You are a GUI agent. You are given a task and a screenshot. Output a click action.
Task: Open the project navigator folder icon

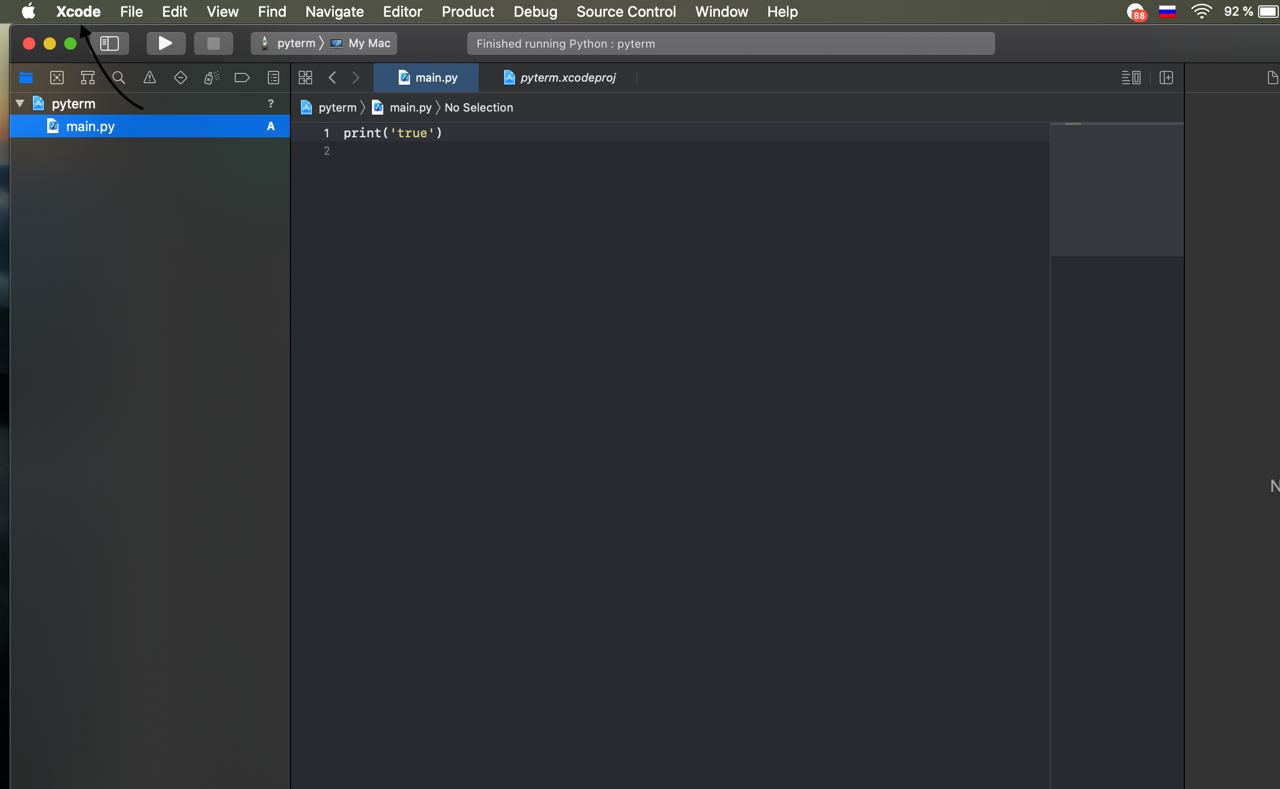(x=26, y=77)
